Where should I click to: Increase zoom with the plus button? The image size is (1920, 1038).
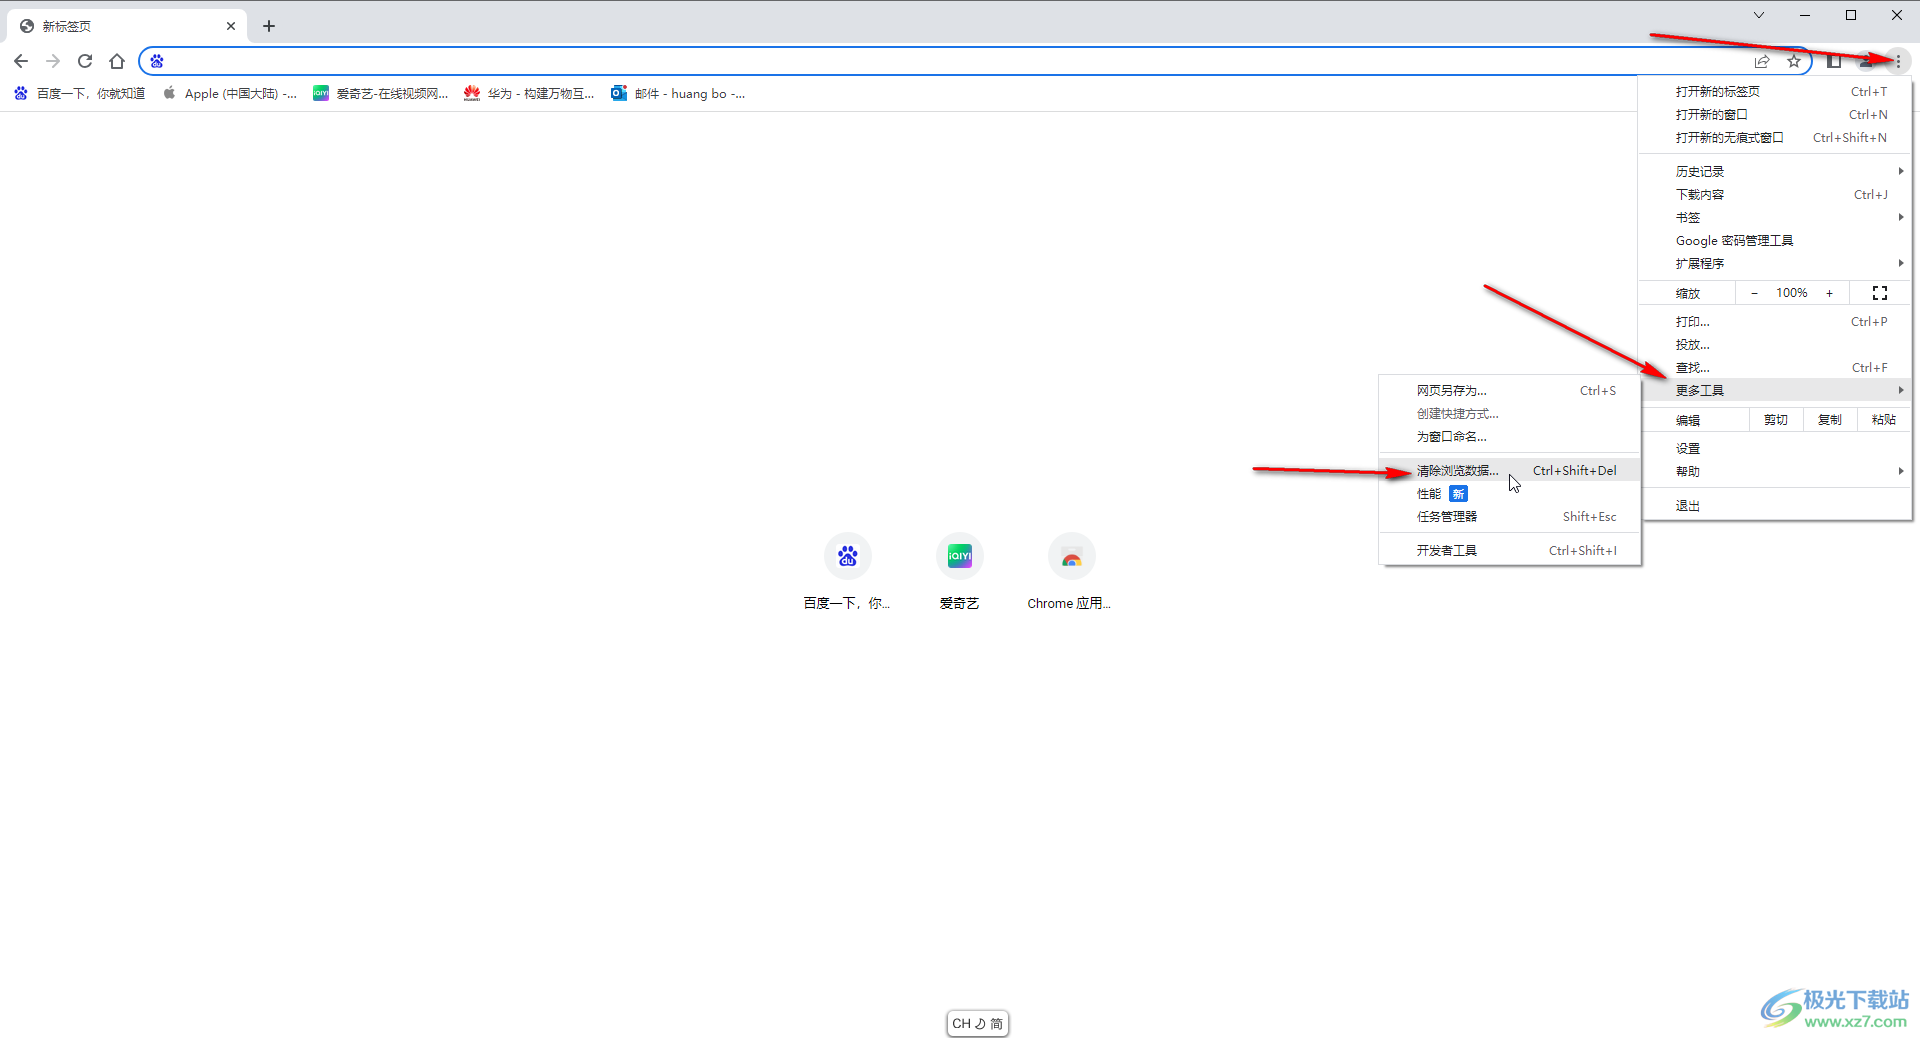point(1829,293)
